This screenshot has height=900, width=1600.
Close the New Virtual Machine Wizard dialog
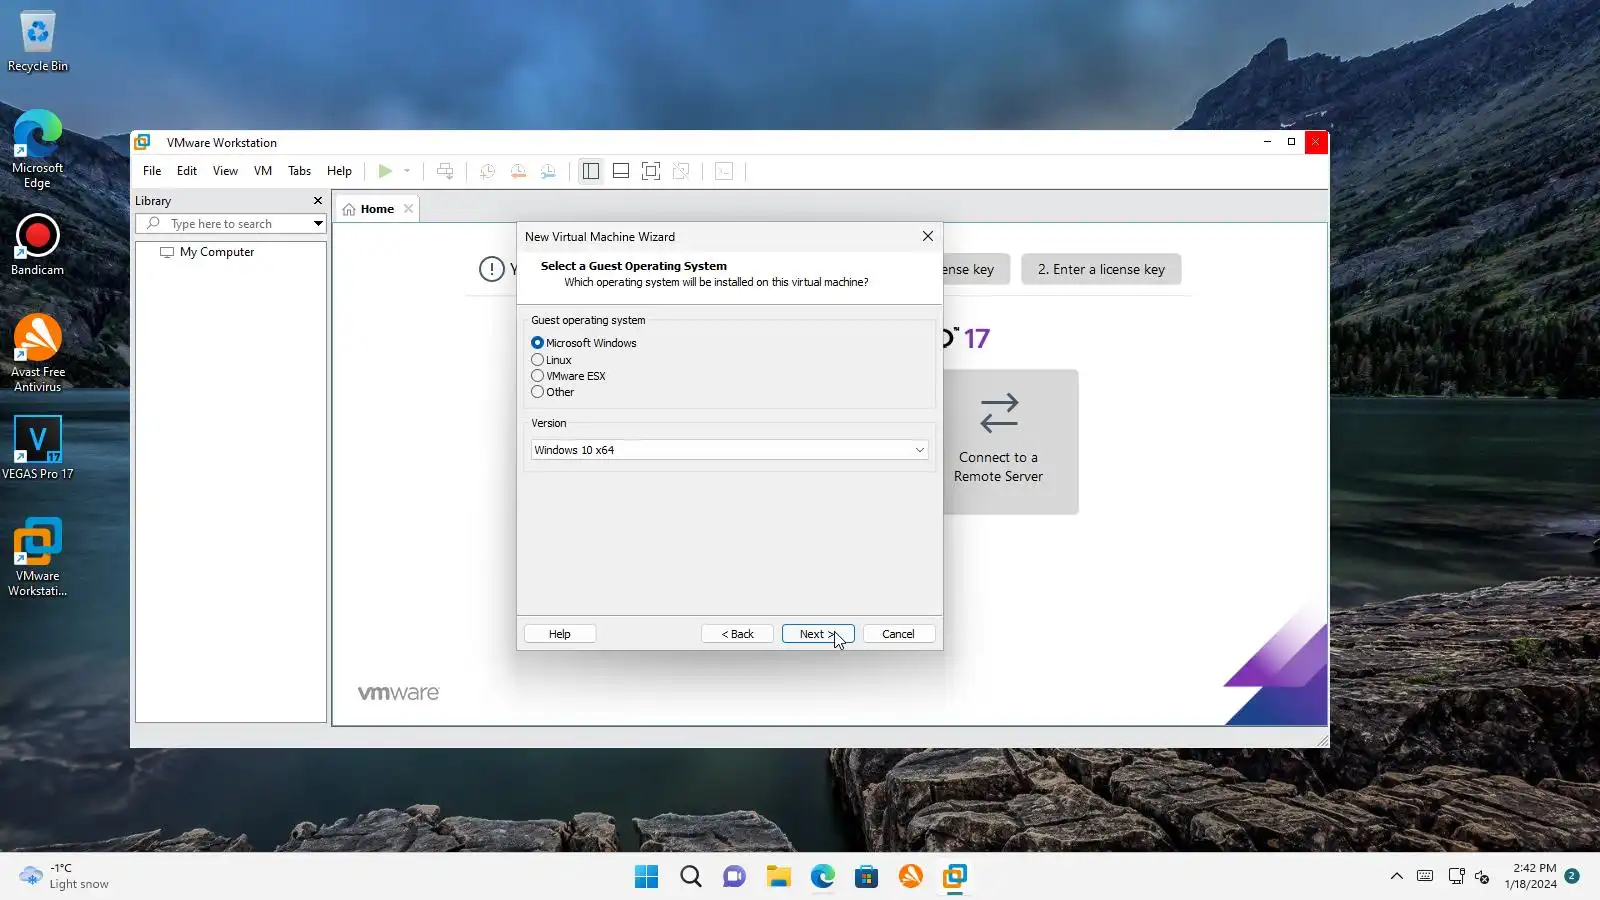[x=928, y=236]
